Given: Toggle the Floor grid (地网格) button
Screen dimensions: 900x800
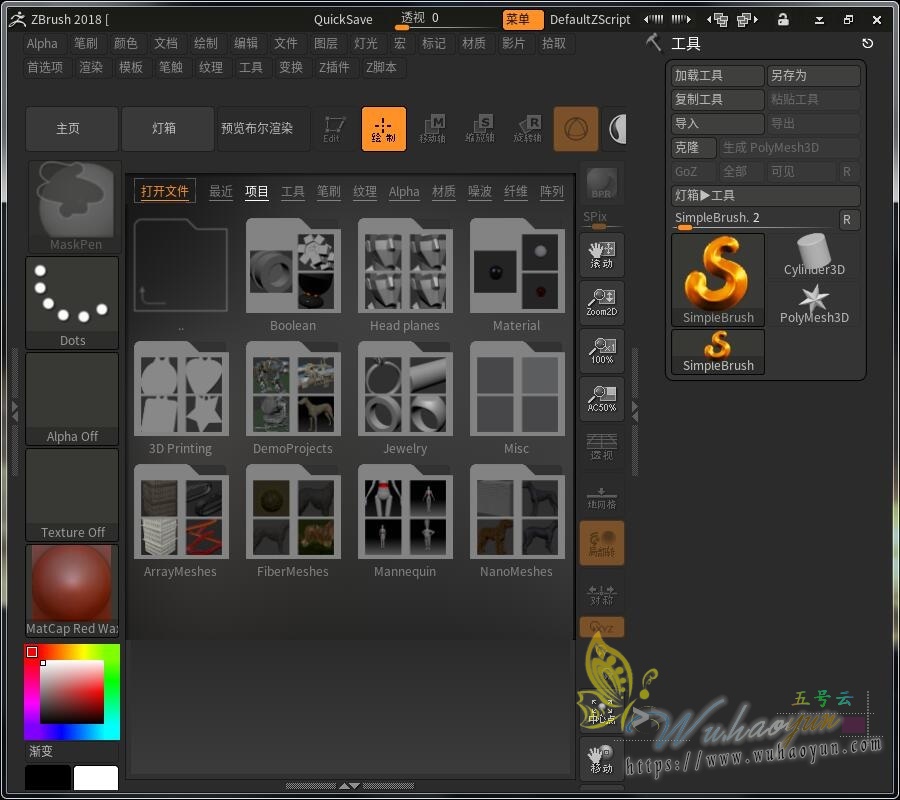Looking at the screenshot, I should (602, 496).
